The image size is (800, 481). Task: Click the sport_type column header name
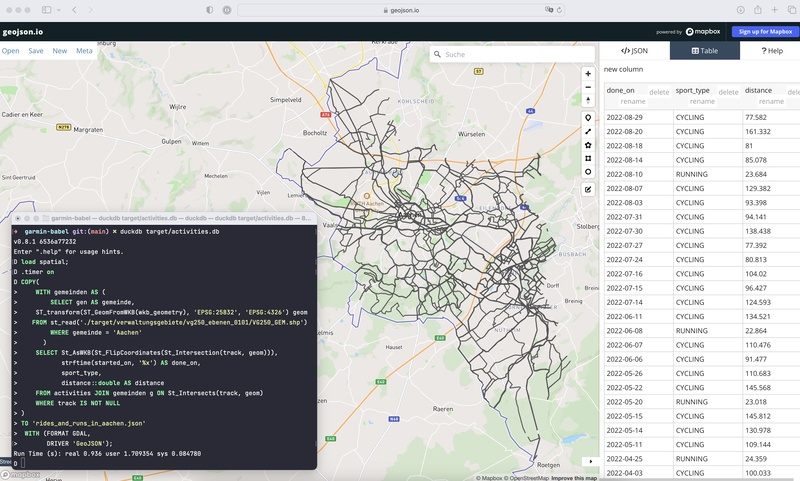[692, 90]
